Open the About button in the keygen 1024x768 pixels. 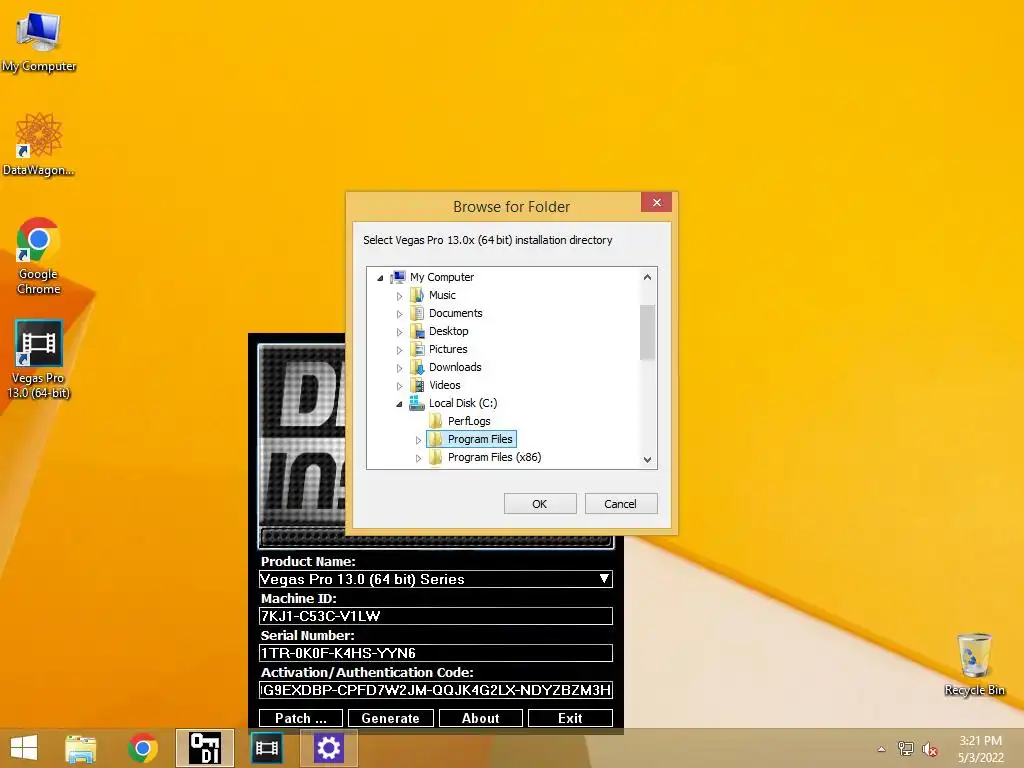coord(481,718)
